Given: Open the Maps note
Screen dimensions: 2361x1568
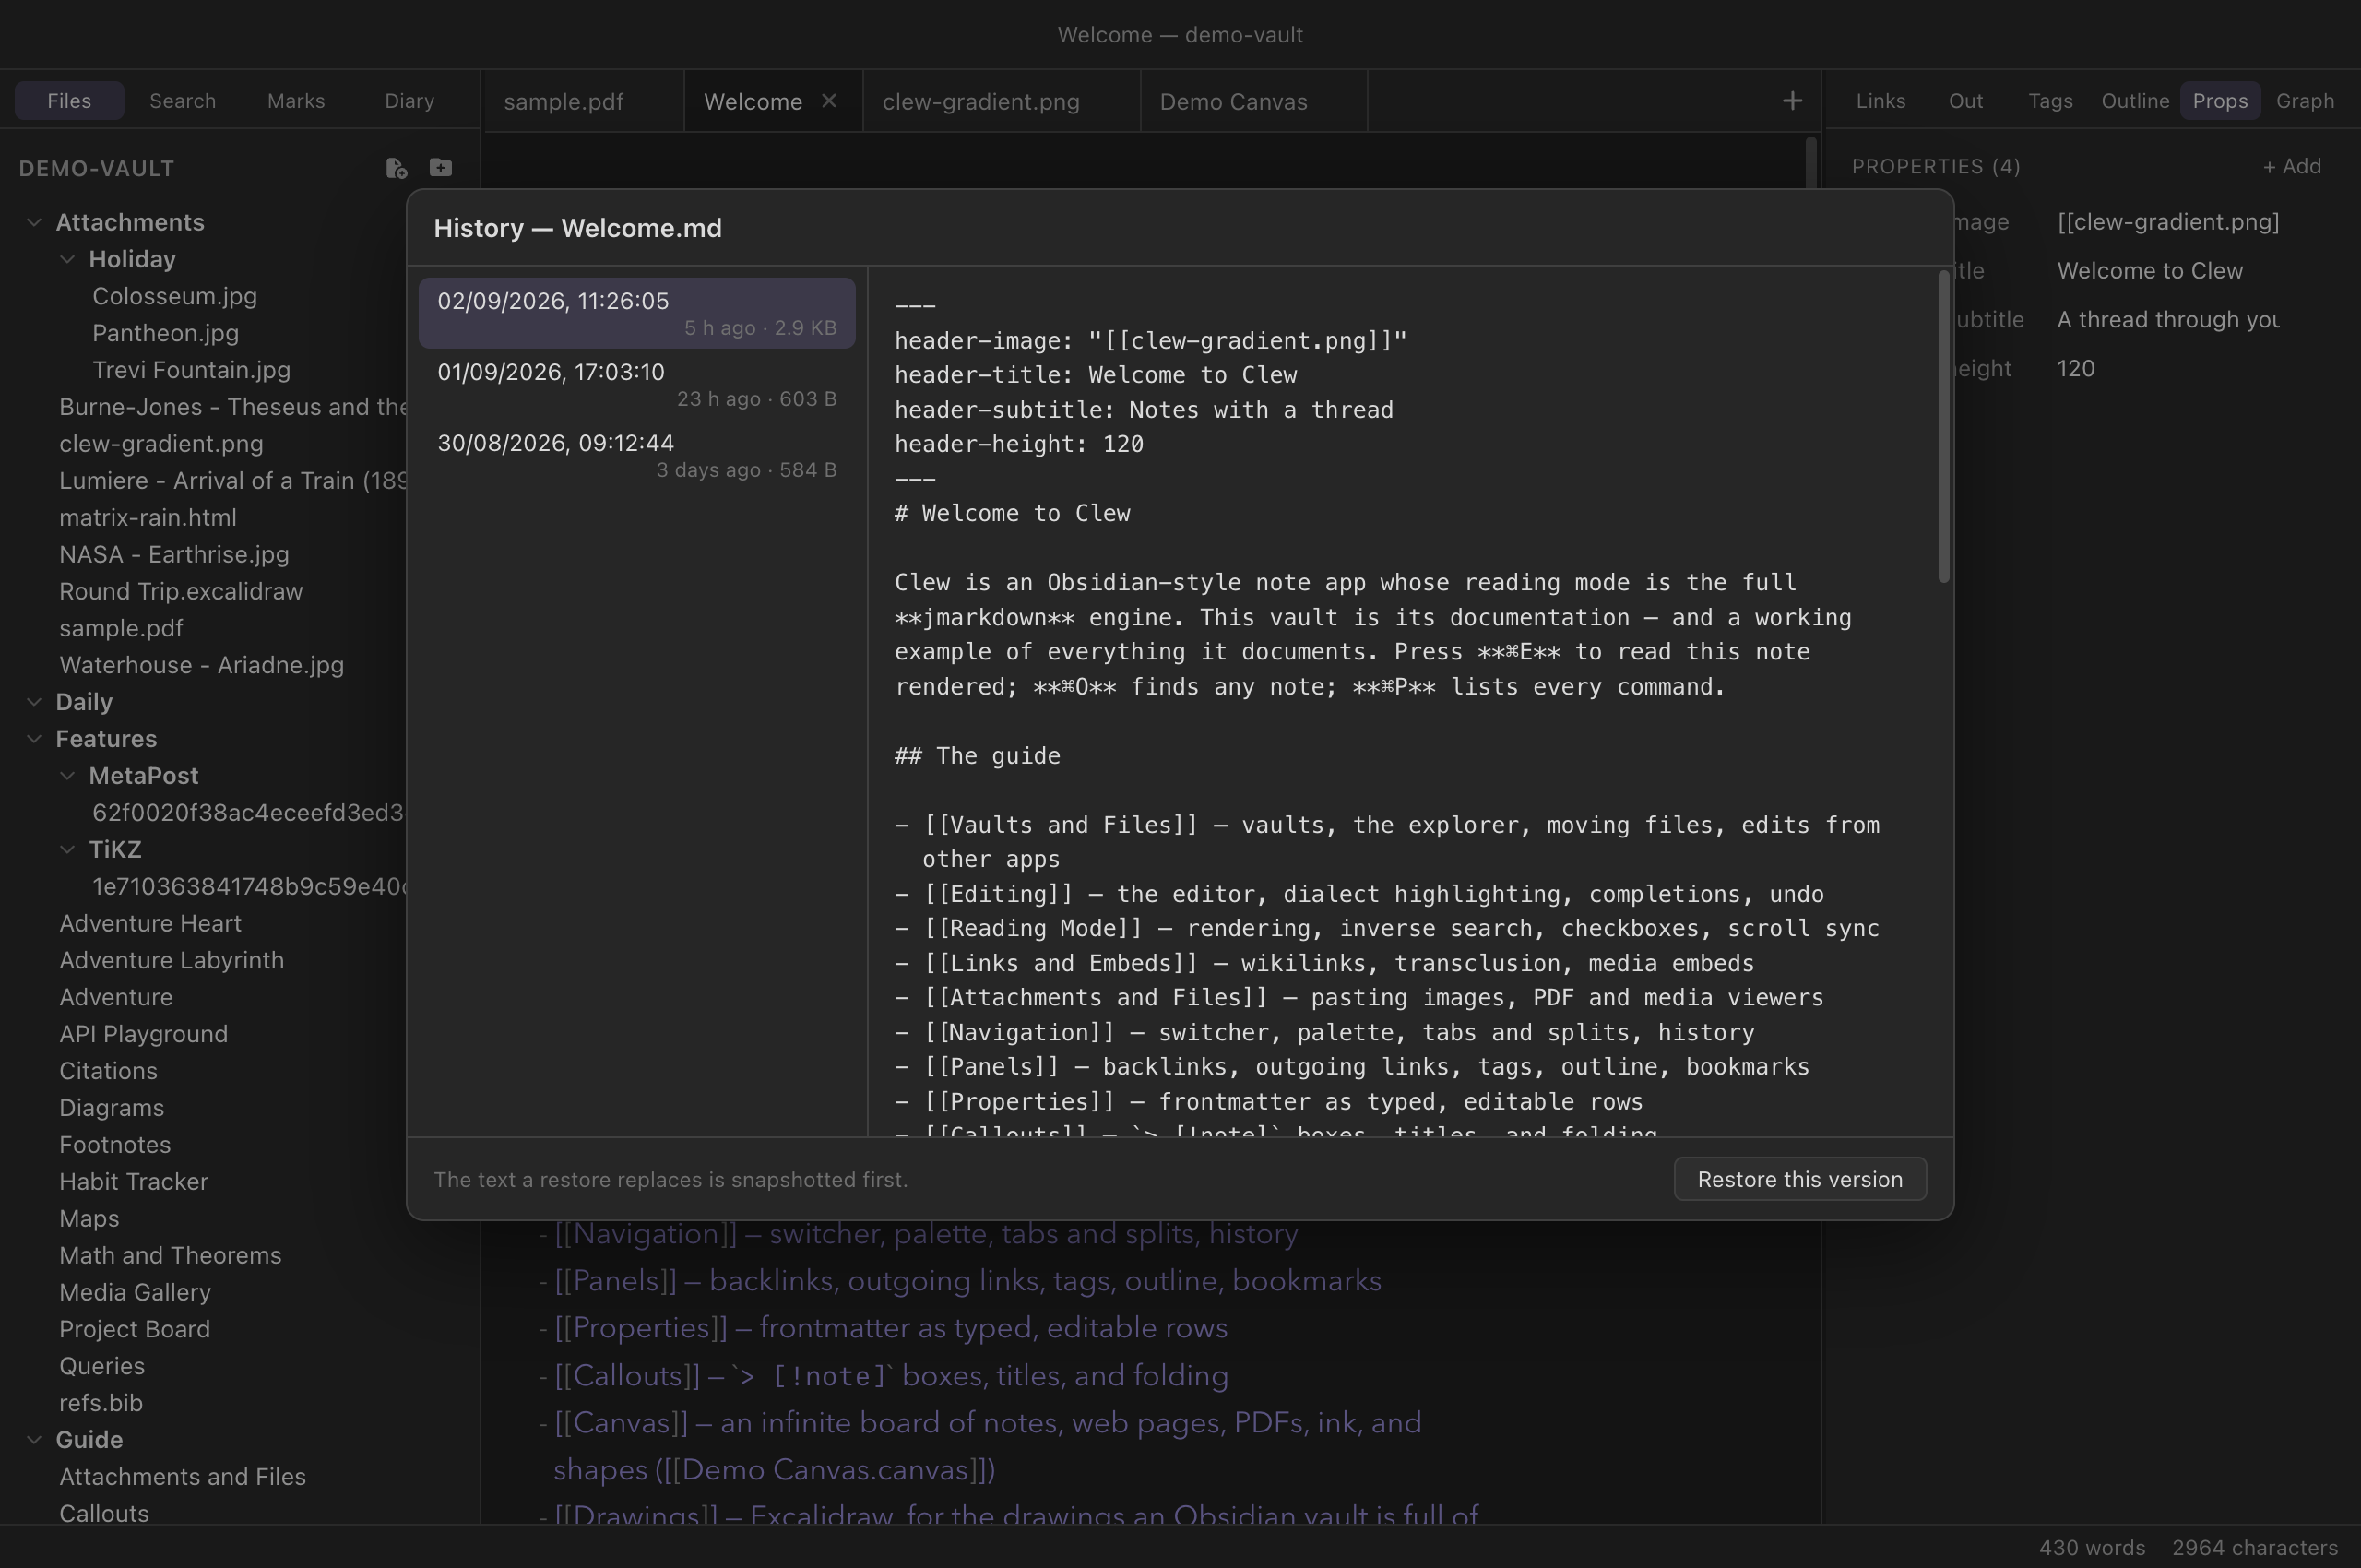Looking at the screenshot, I should click(89, 1220).
